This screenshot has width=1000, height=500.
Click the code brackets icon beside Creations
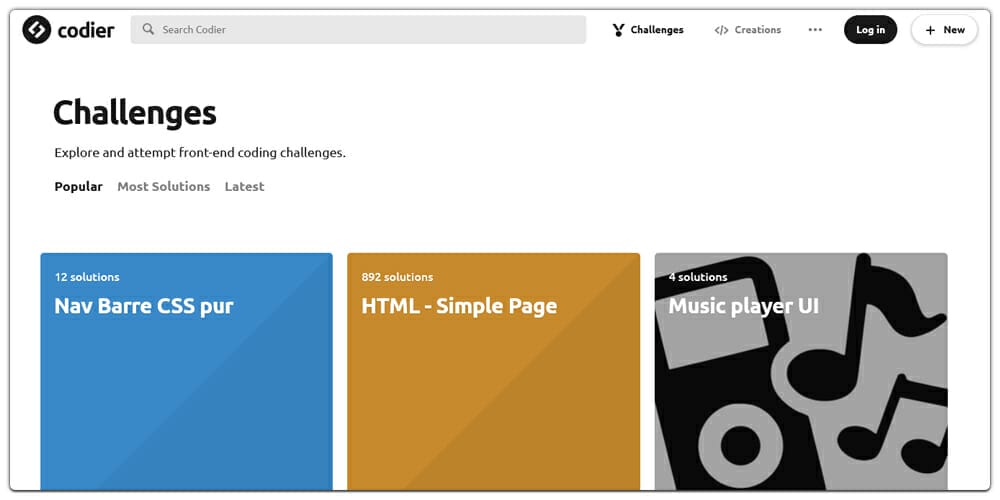(x=721, y=30)
